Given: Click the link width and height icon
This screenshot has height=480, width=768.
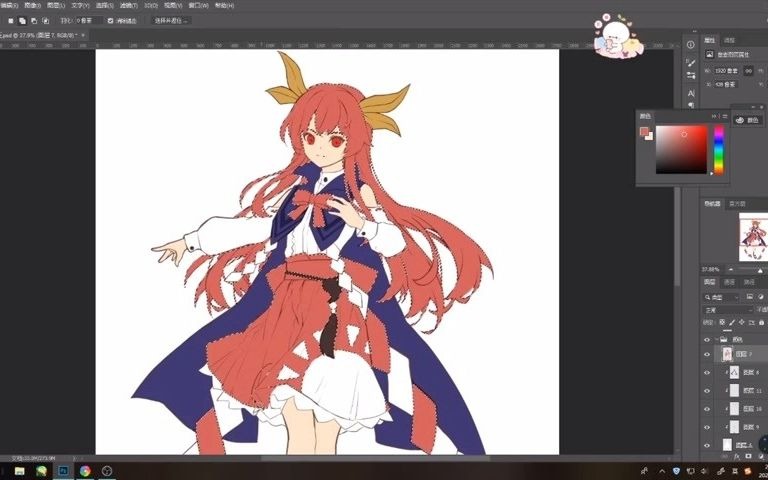Looking at the screenshot, I should tap(748, 71).
